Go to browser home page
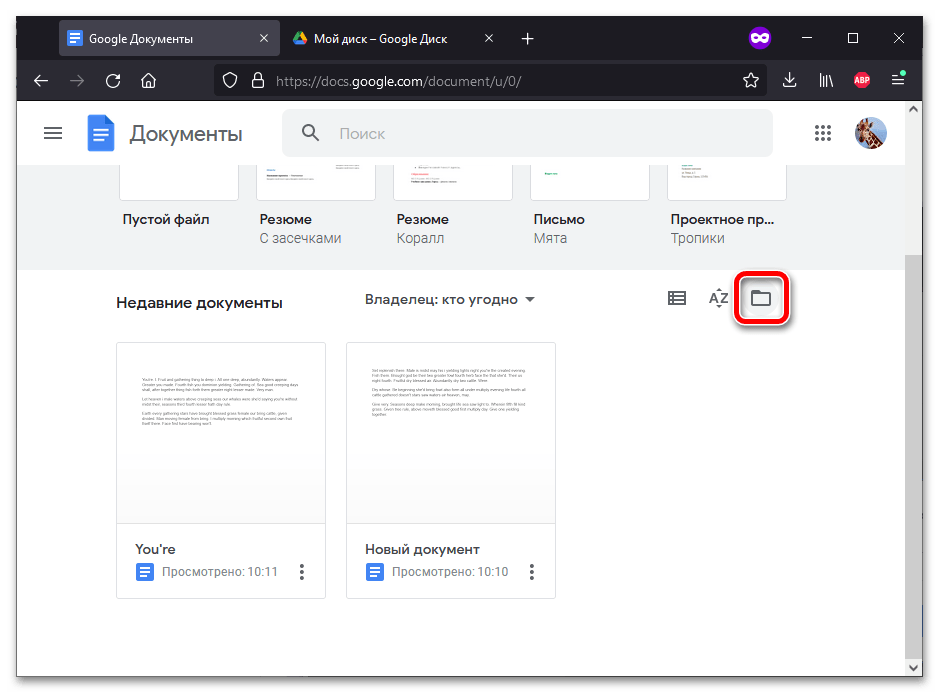 (x=149, y=80)
